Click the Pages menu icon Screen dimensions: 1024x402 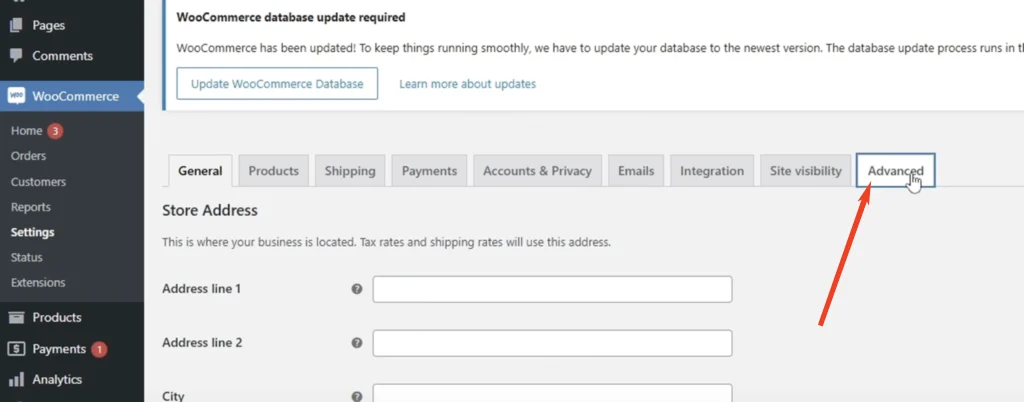pyautogui.click(x=16, y=25)
